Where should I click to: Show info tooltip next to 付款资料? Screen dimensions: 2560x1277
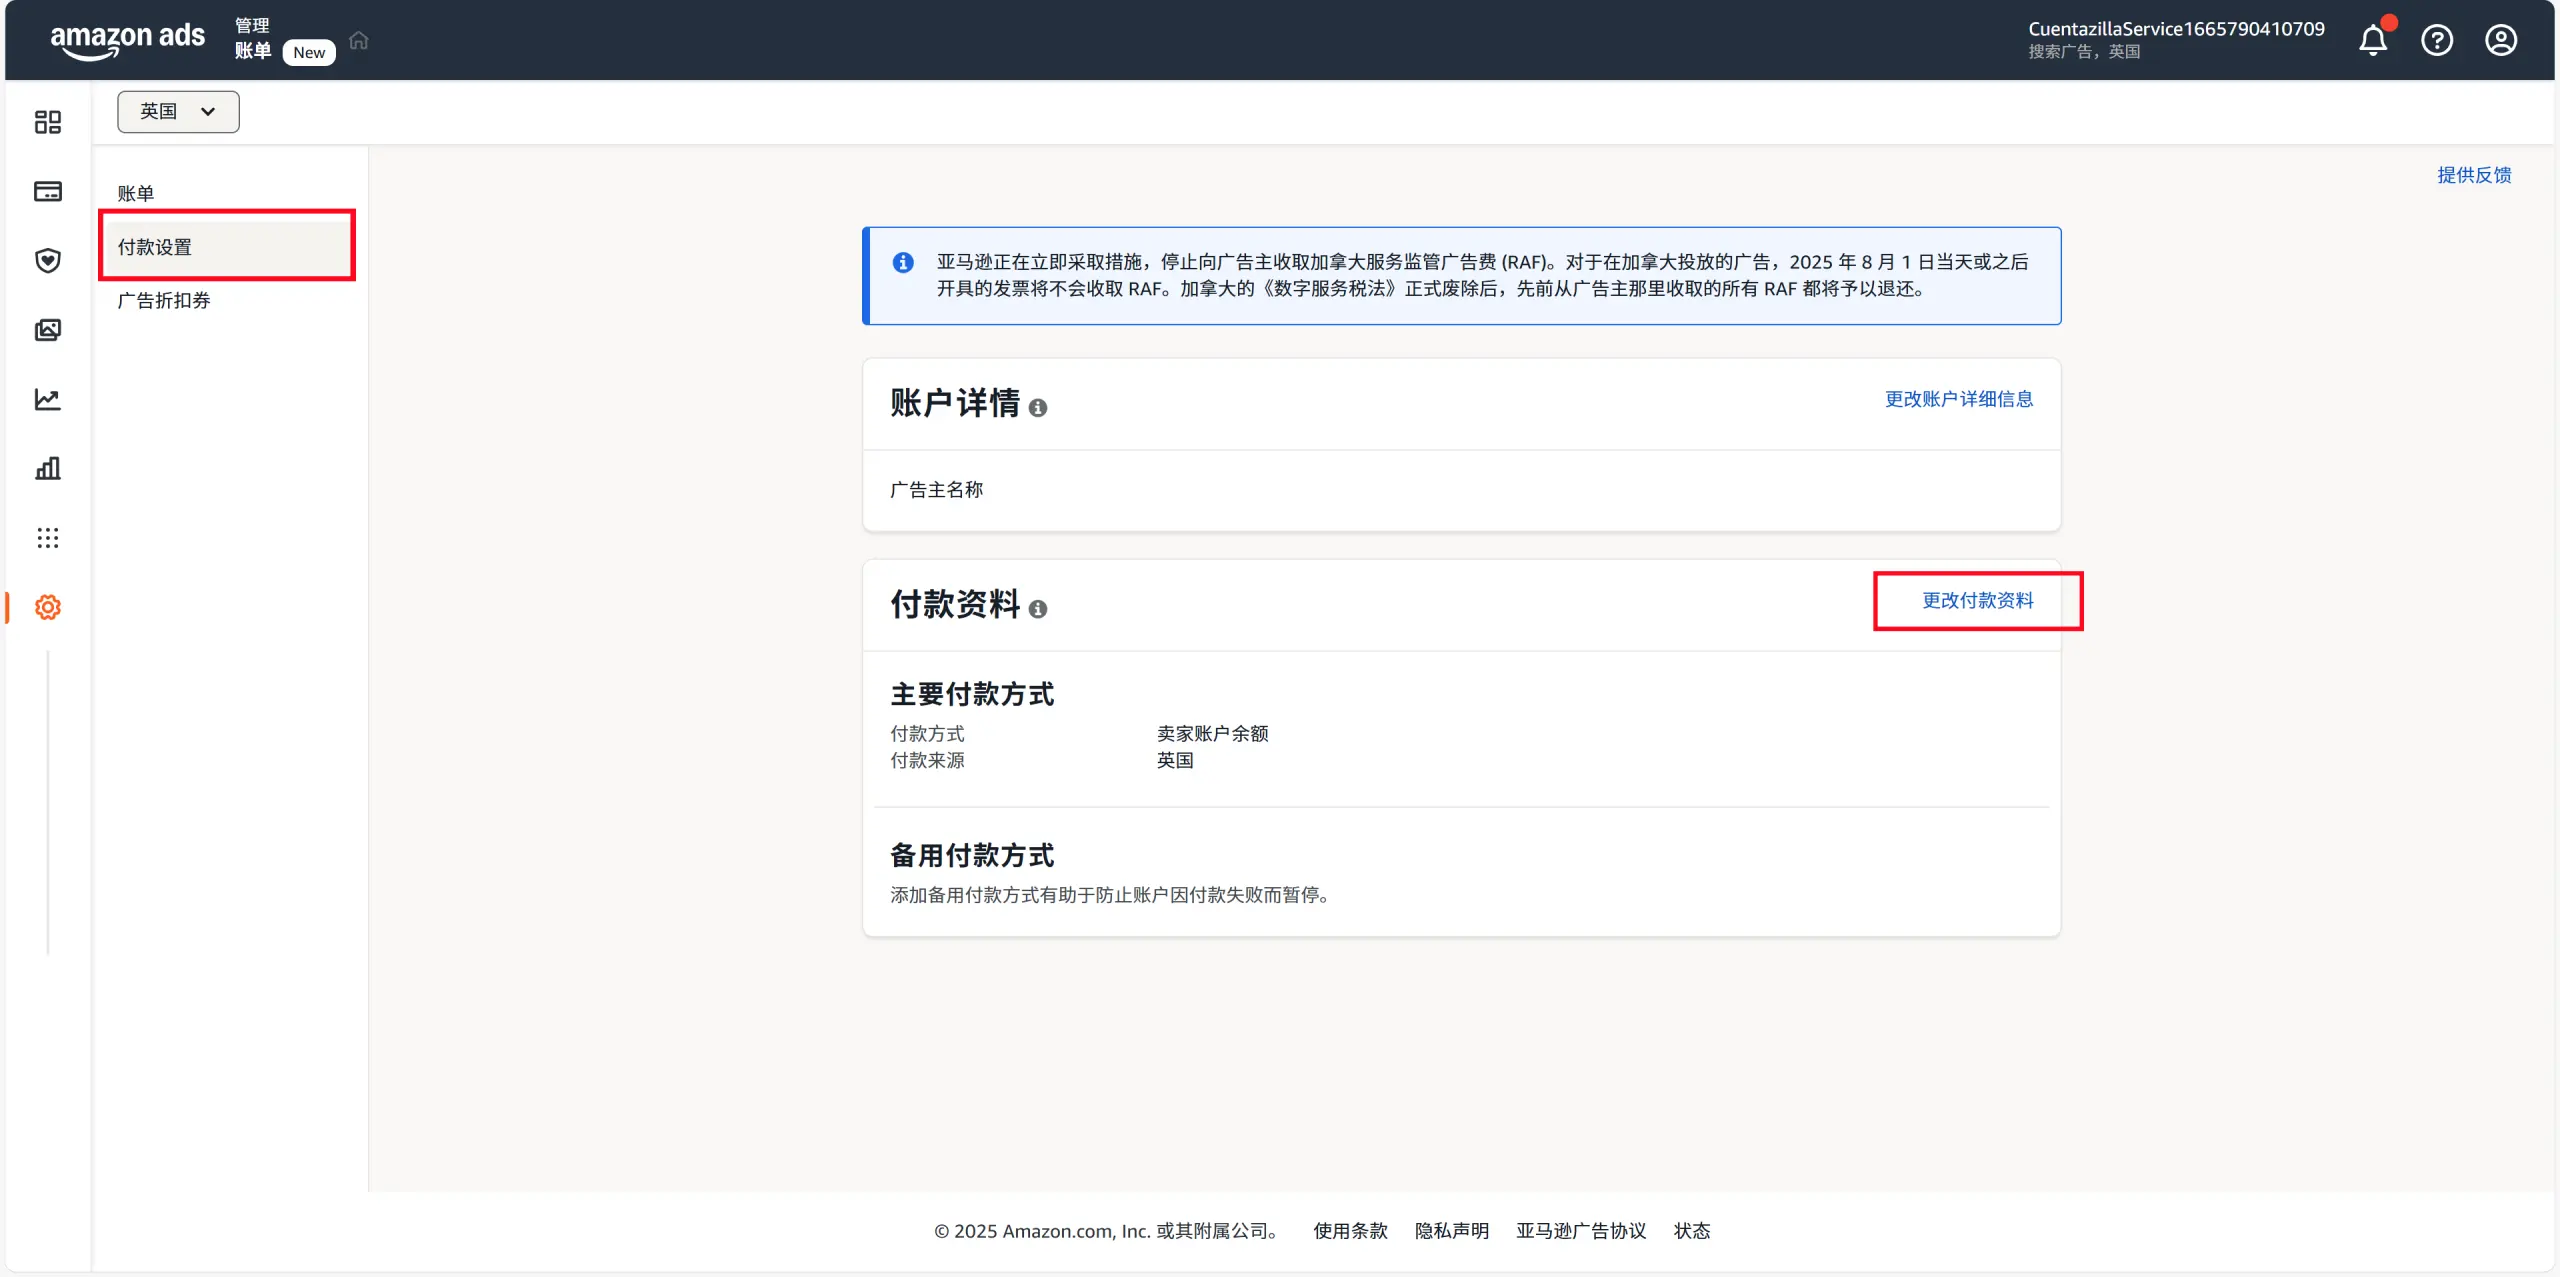(x=1038, y=609)
